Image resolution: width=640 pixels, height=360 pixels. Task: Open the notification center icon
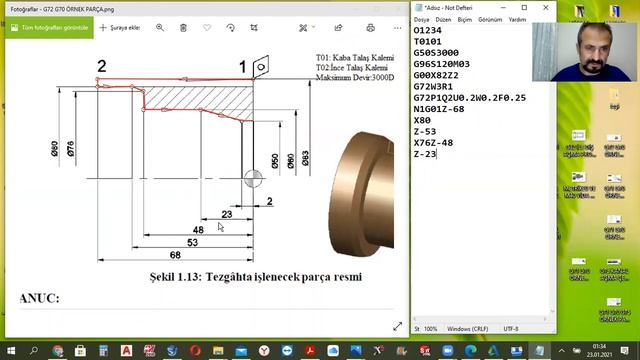(x=625, y=351)
